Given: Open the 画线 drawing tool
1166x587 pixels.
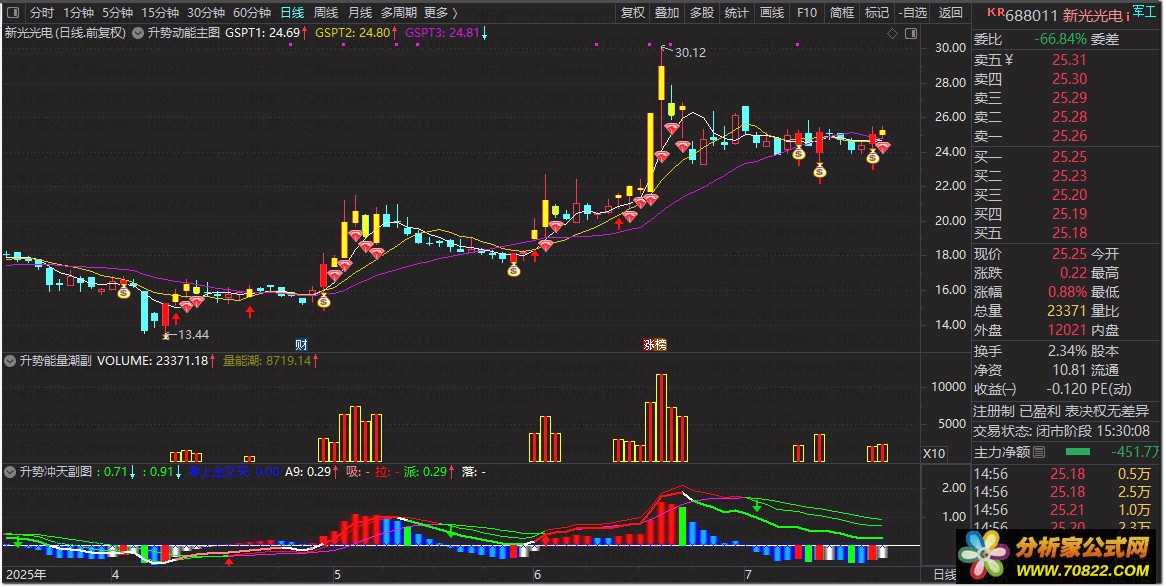Looking at the screenshot, I should [772, 13].
